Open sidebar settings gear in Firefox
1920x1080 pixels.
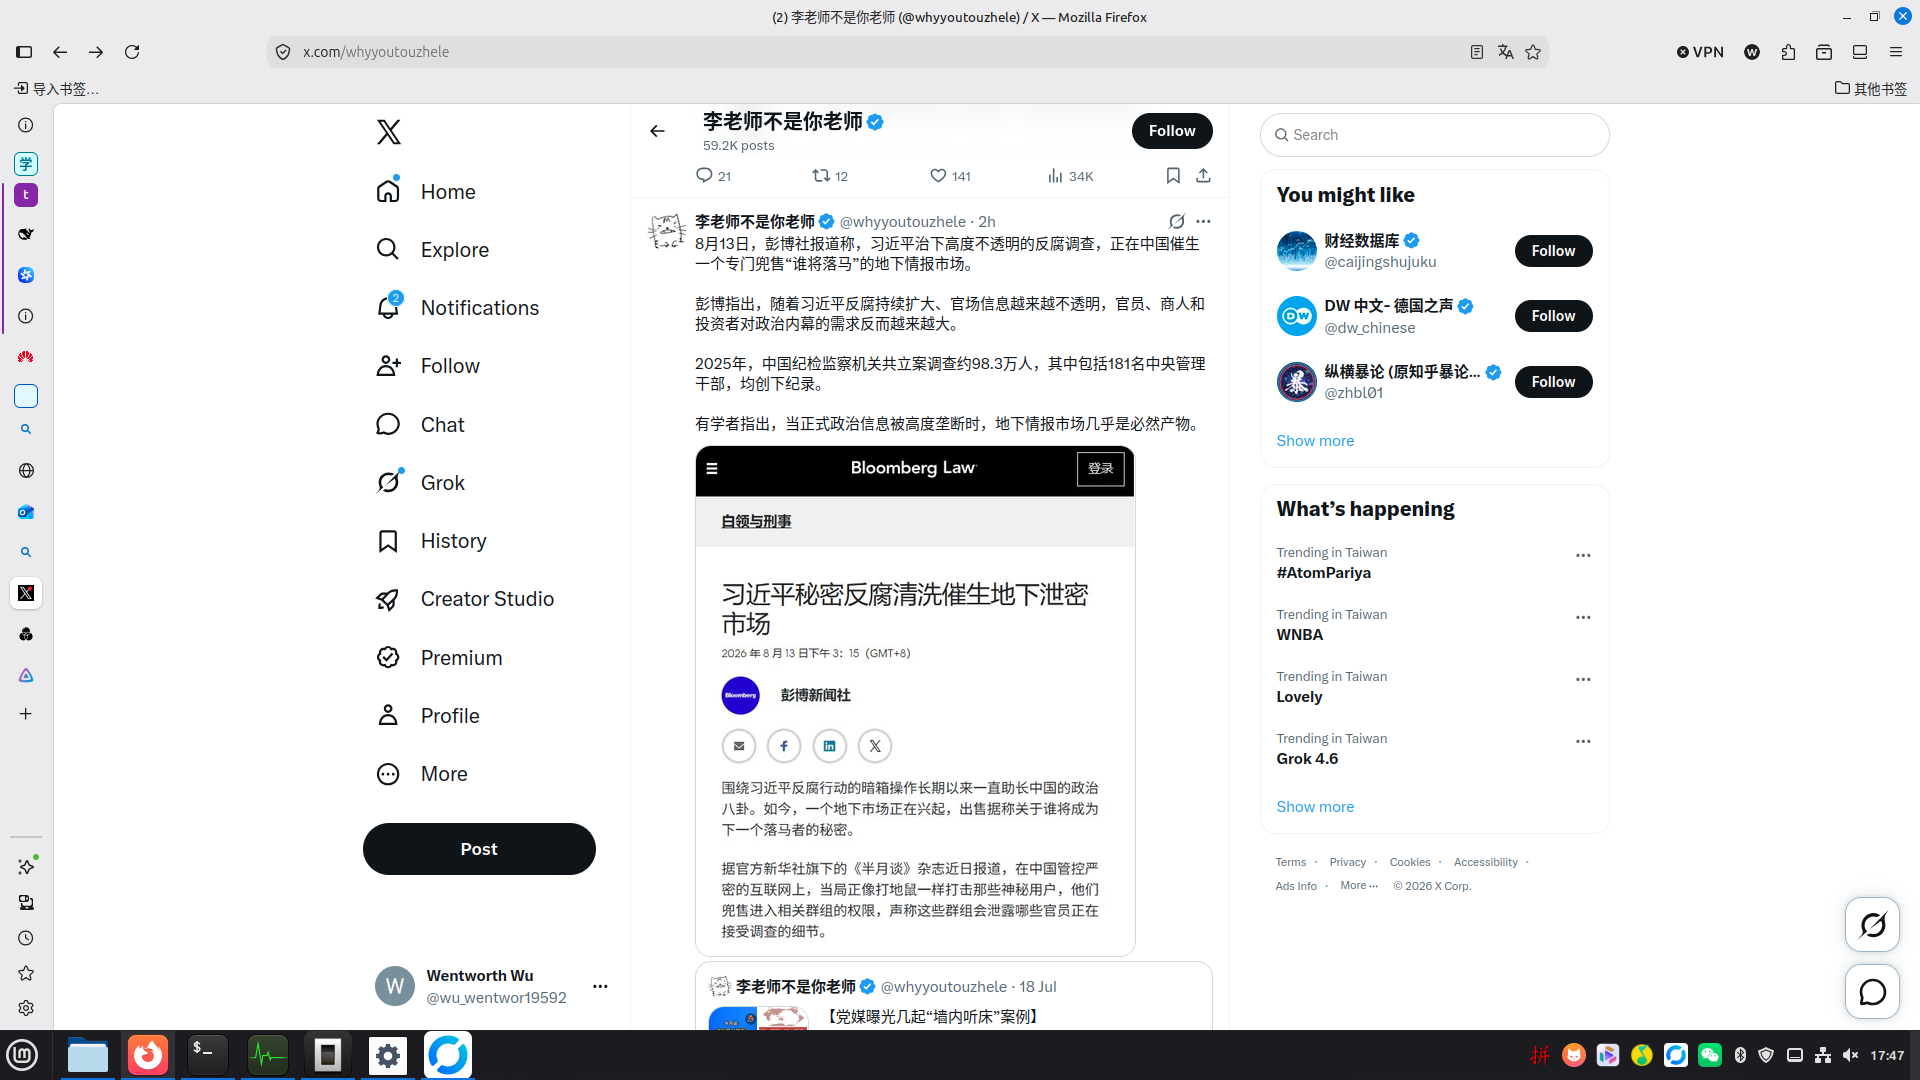[x=26, y=1008]
